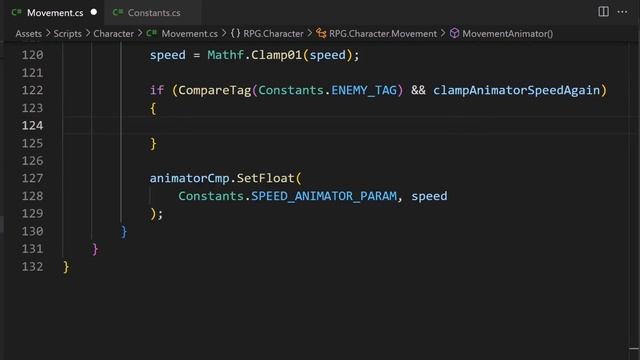Click line number 120
The width and height of the screenshot is (640, 360).
click(32, 55)
